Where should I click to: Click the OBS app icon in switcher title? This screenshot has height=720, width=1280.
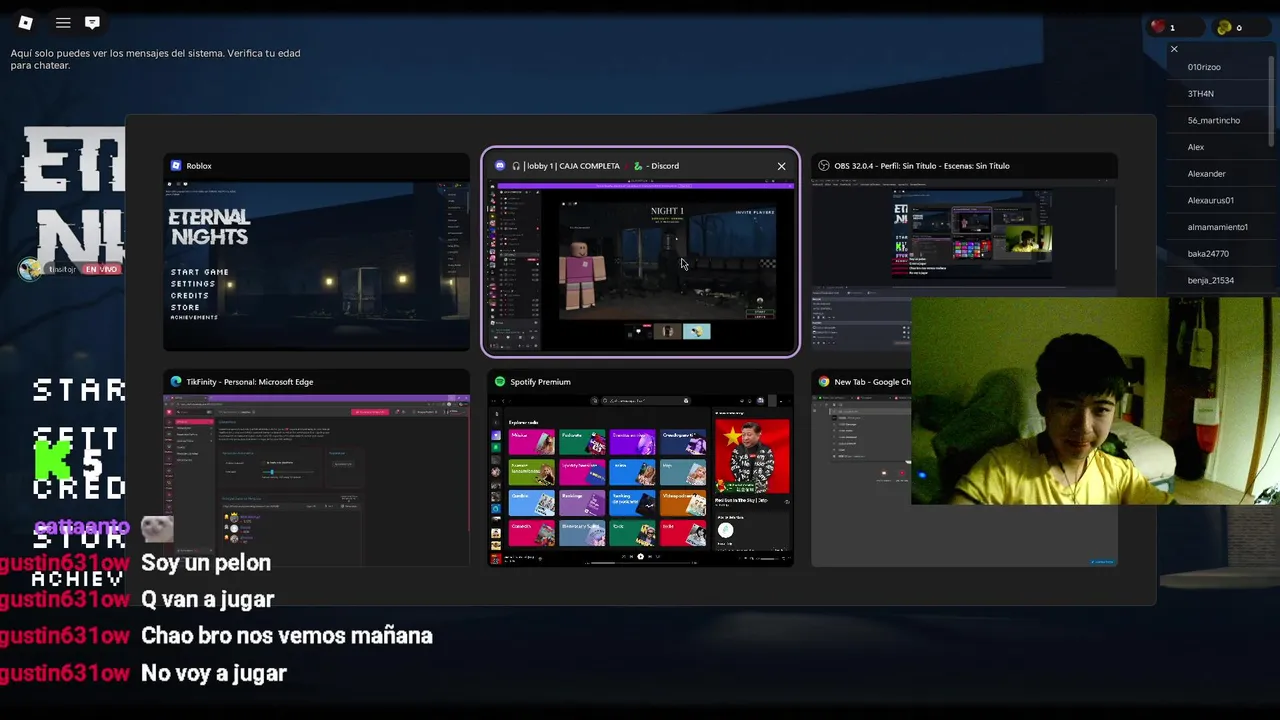pyautogui.click(x=824, y=166)
